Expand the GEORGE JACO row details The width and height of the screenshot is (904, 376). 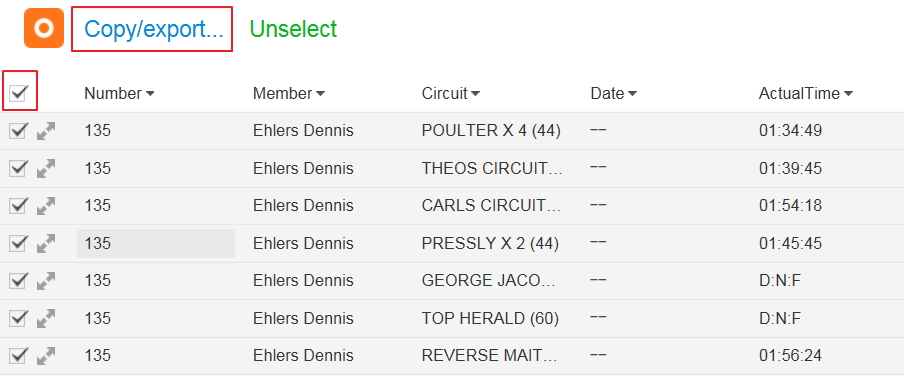click(46, 281)
